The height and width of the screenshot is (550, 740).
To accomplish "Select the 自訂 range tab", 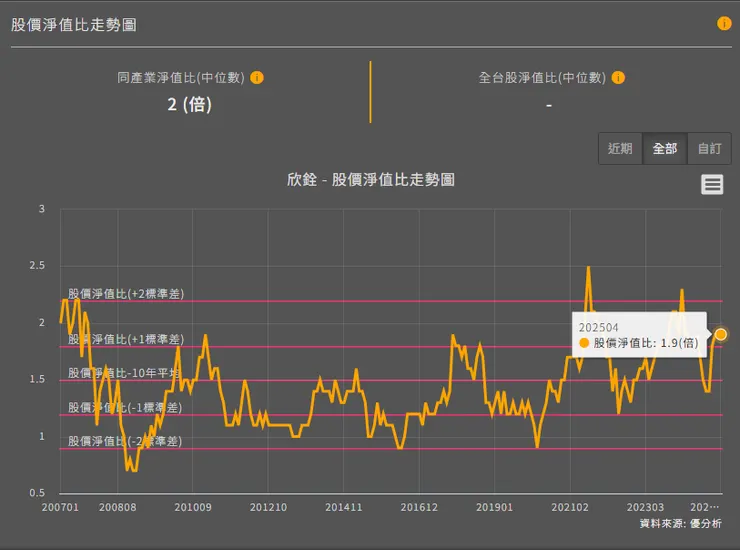I will [x=709, y=149].
